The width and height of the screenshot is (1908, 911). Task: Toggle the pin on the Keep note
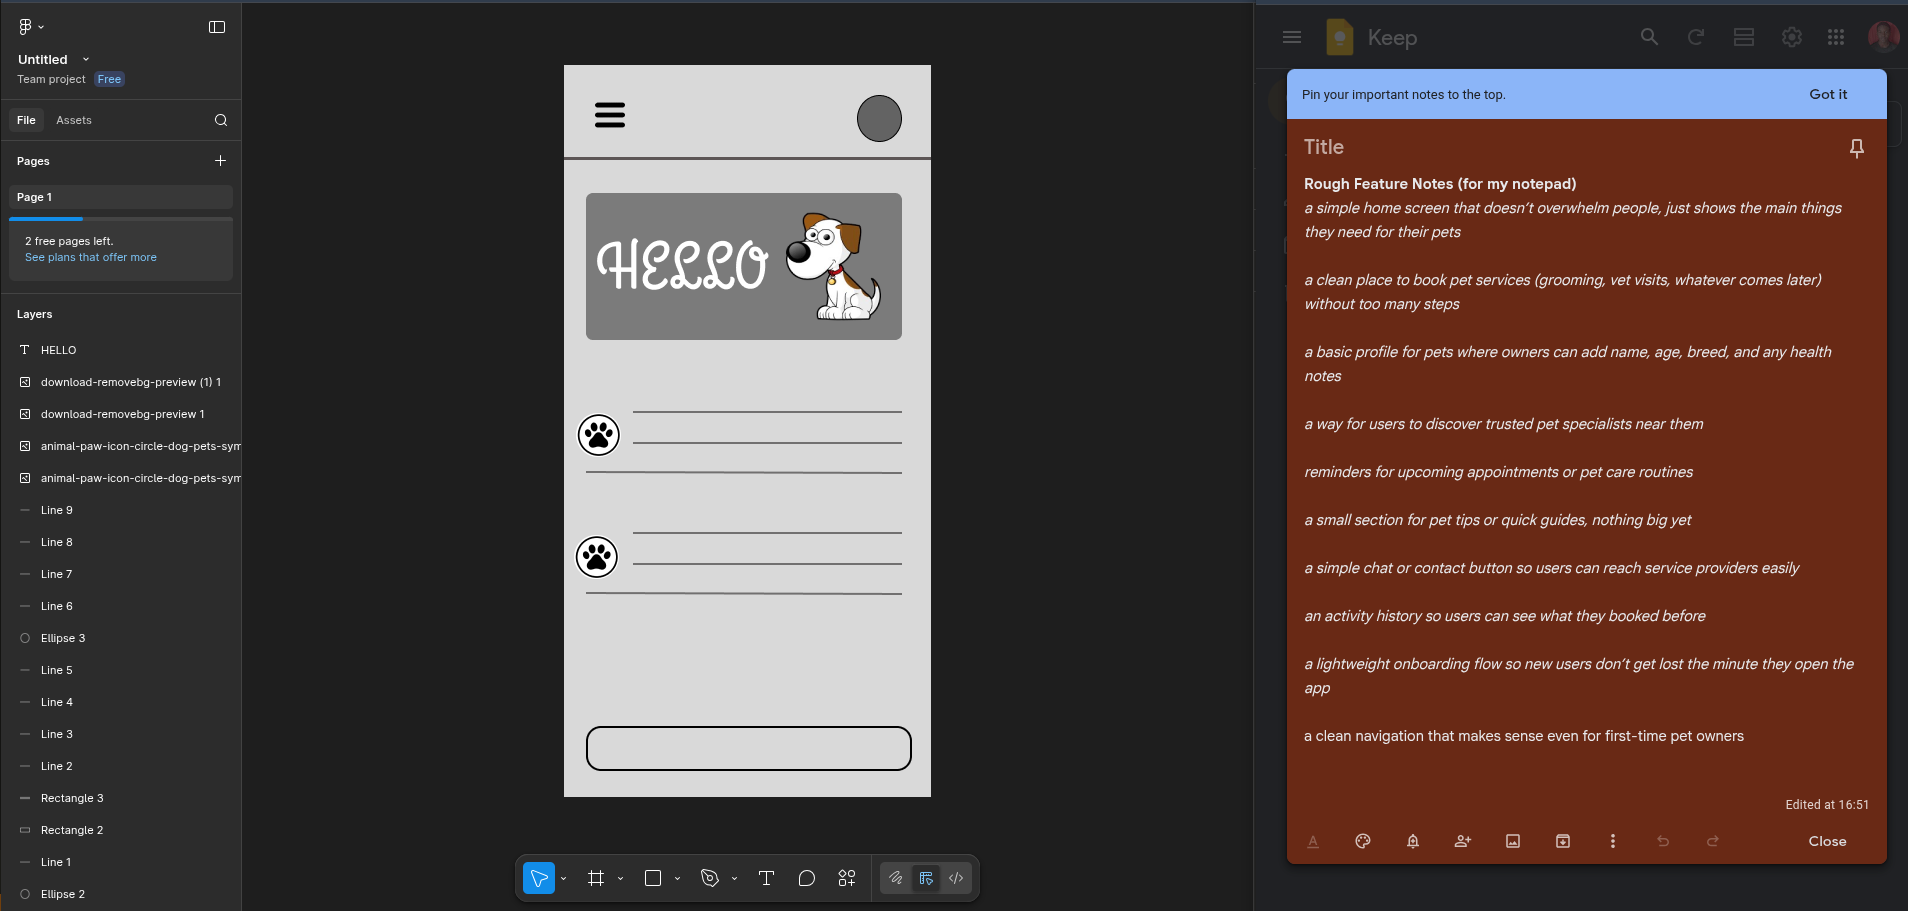tap(1856, 148)
